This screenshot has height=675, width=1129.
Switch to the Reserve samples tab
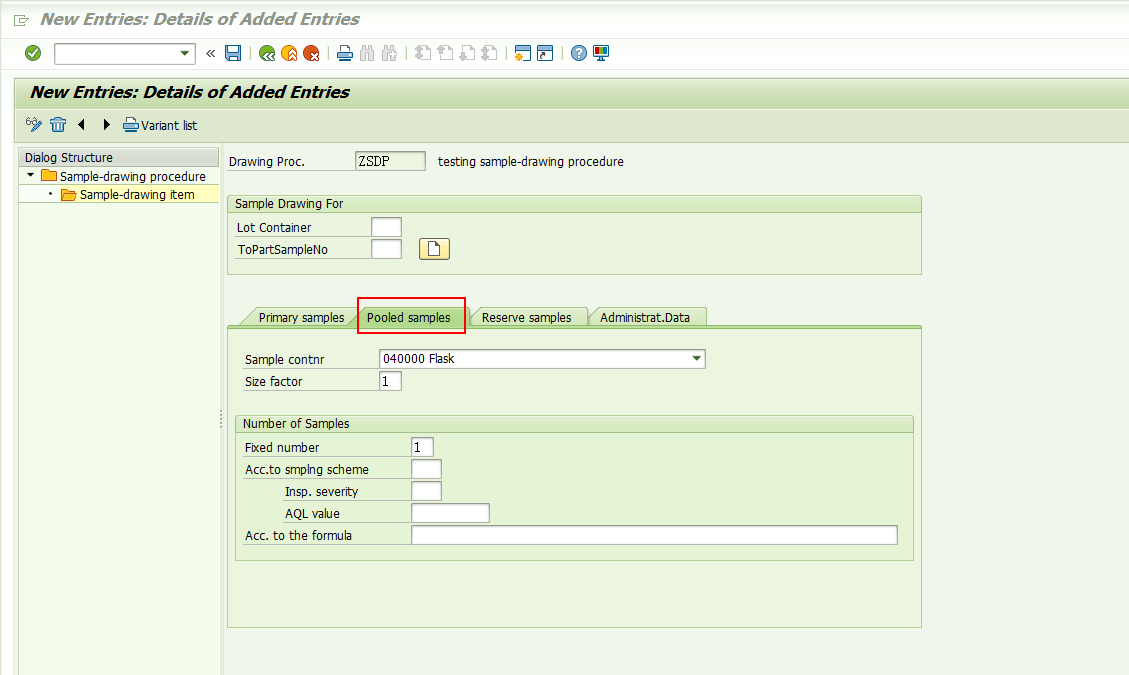click(x=526, y=318)
